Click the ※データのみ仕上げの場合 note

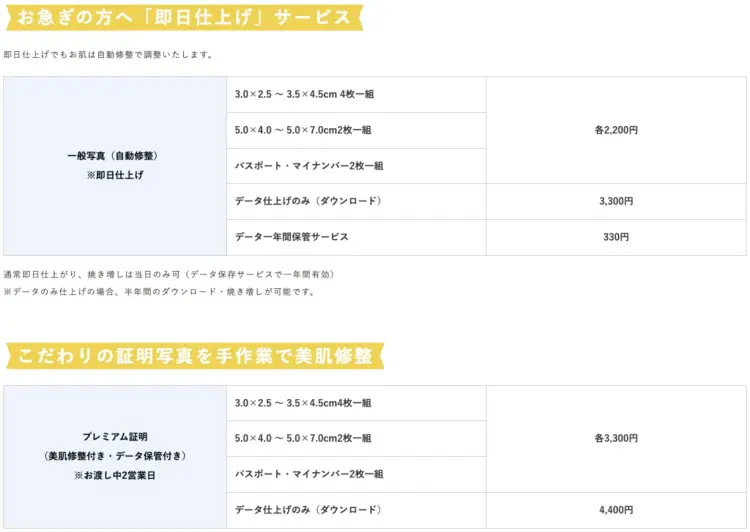click(x=159, y=292)
